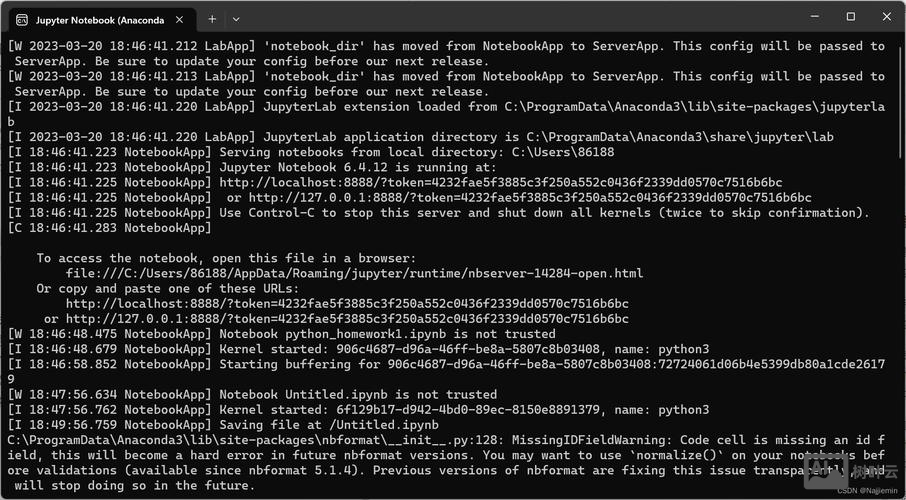906x500 pixels.
Task: Open the localhost URL on the NotebookApp log line
Action: click(500, 182)
